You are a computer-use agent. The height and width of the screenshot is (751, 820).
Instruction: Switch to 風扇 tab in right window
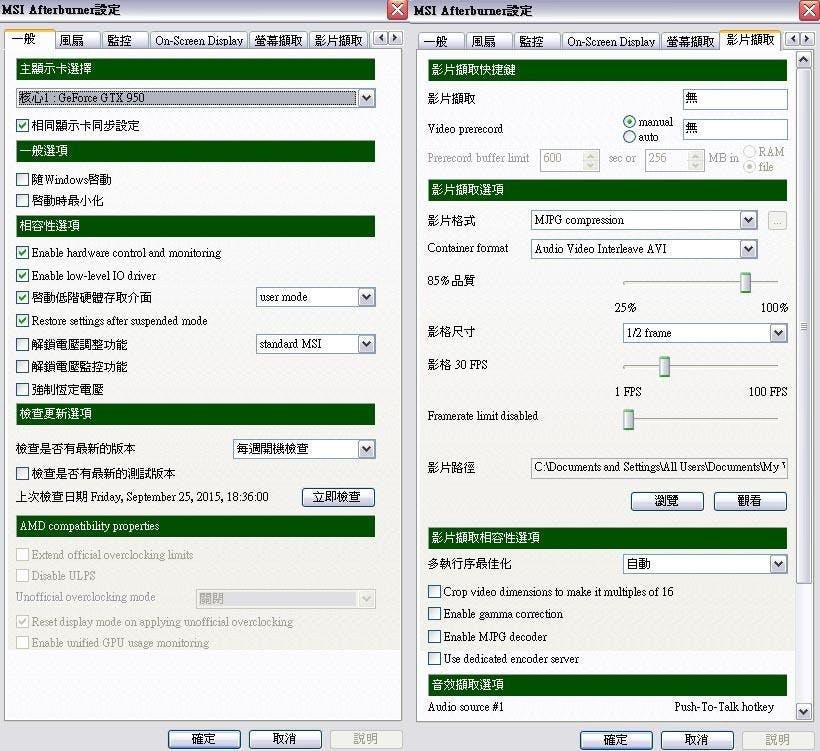point(489,41)
